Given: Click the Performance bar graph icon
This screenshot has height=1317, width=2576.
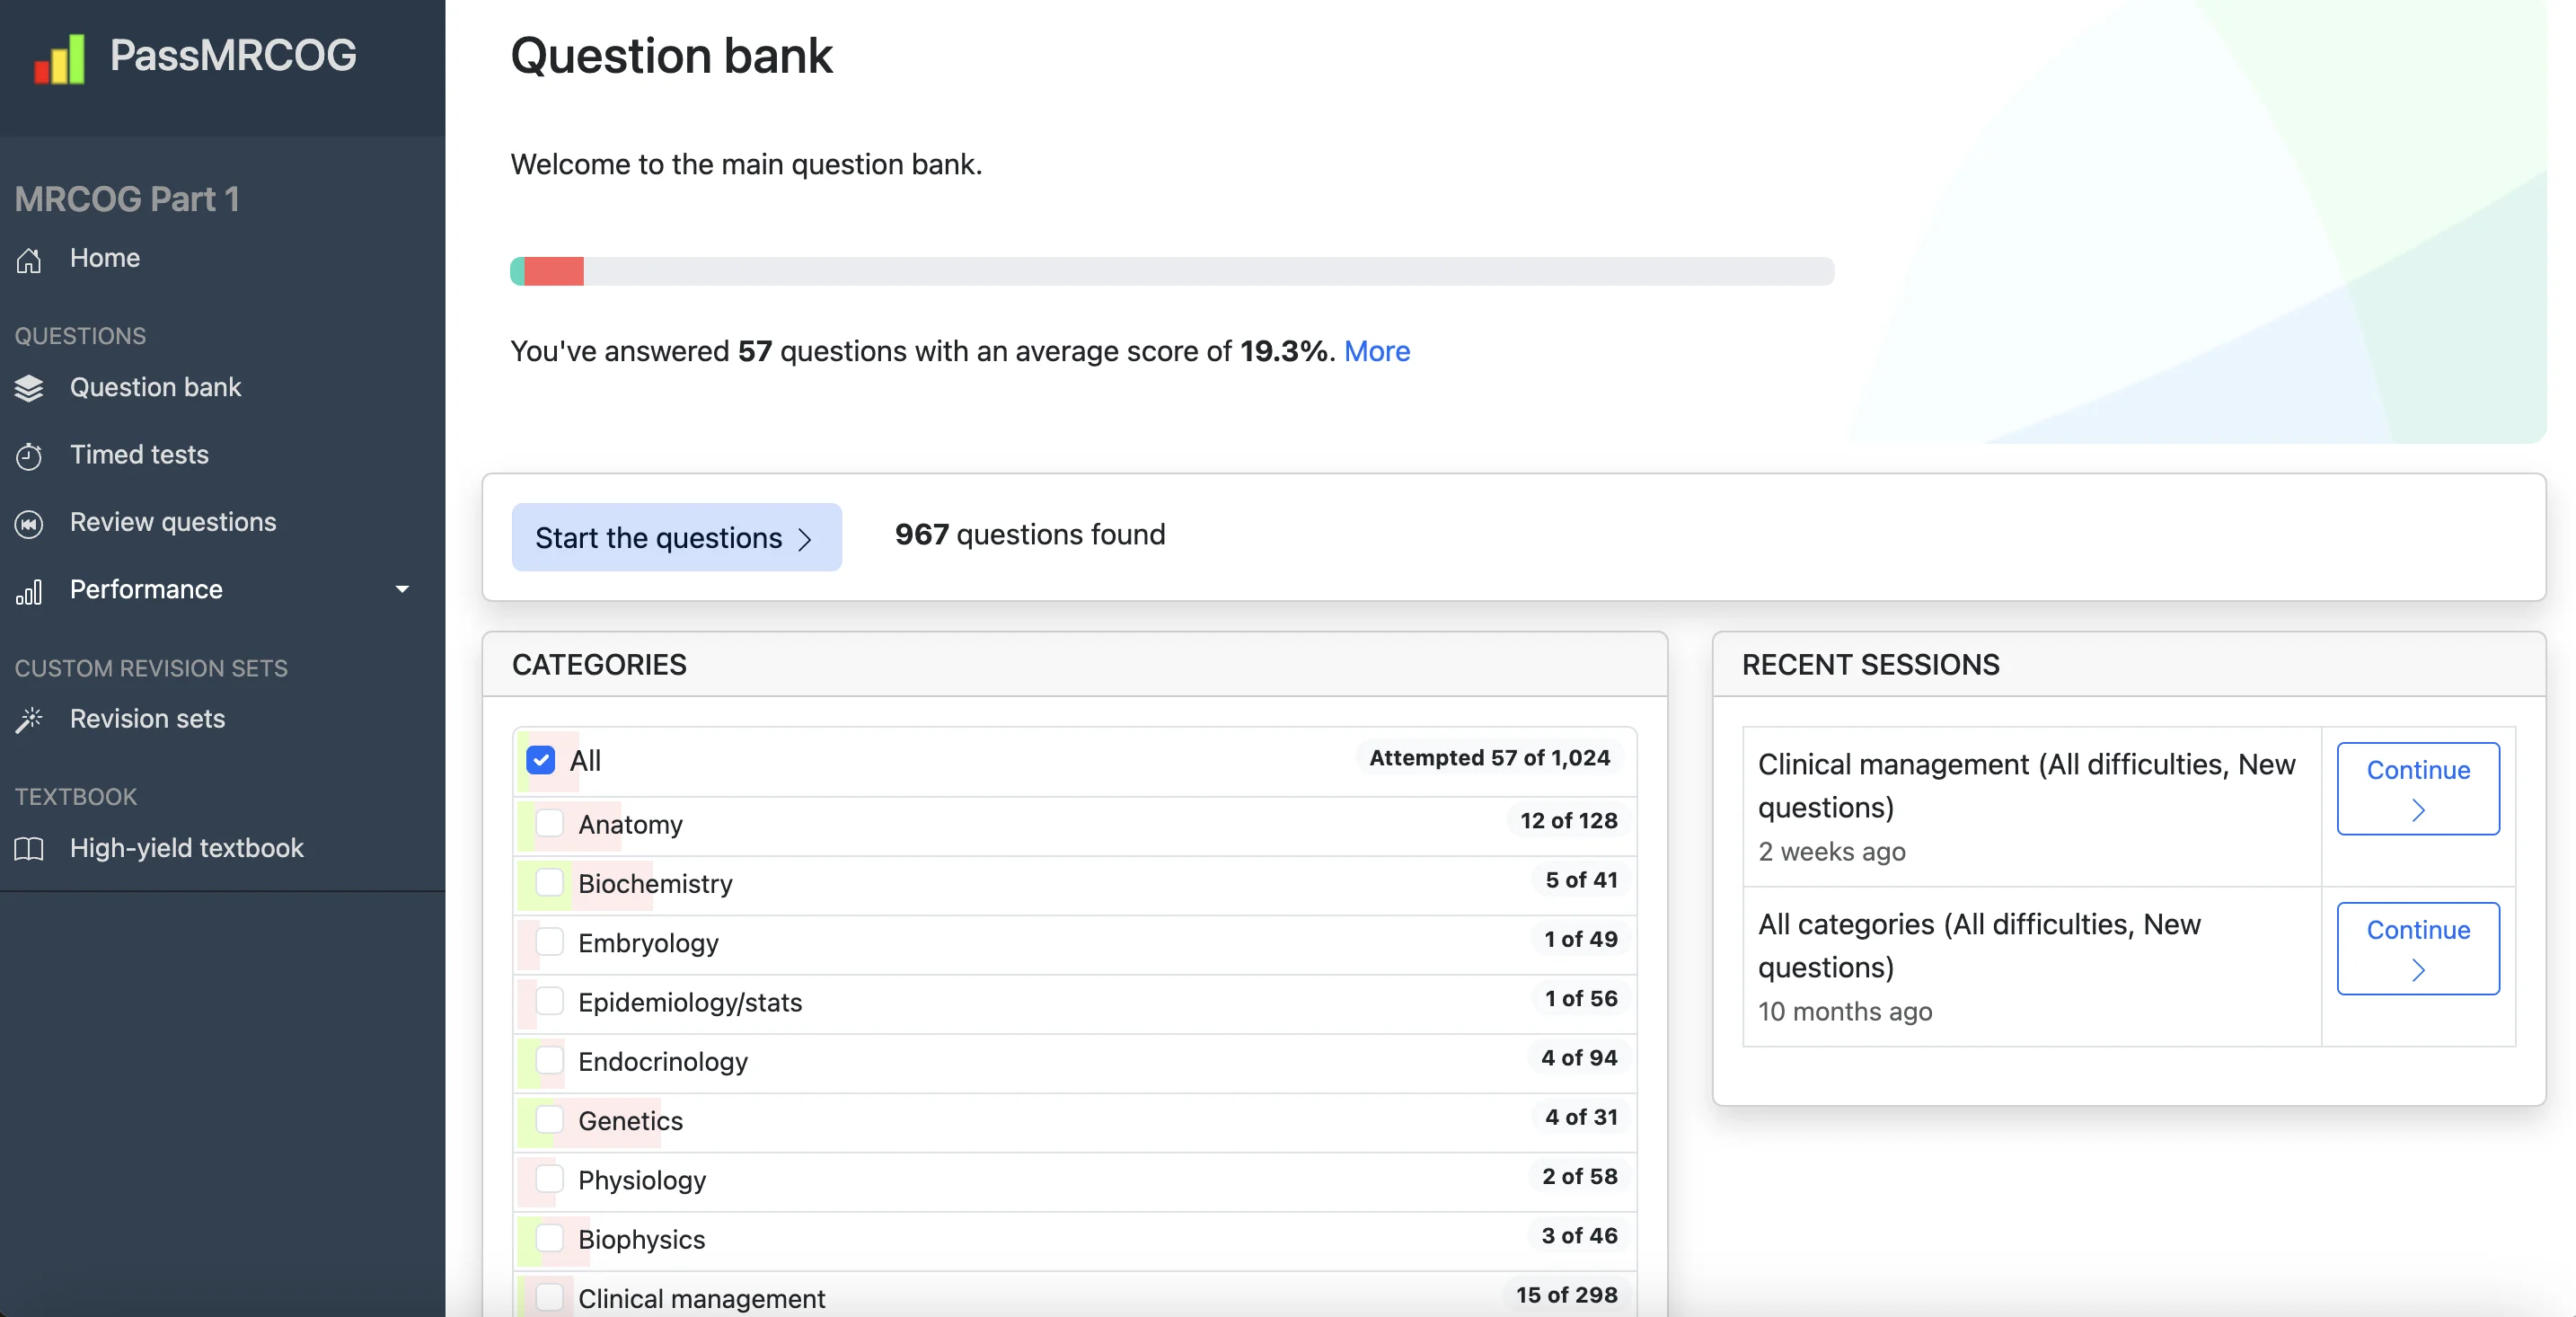Looking at the screenshot, I should pyautogui.click(x=29, y=591).
